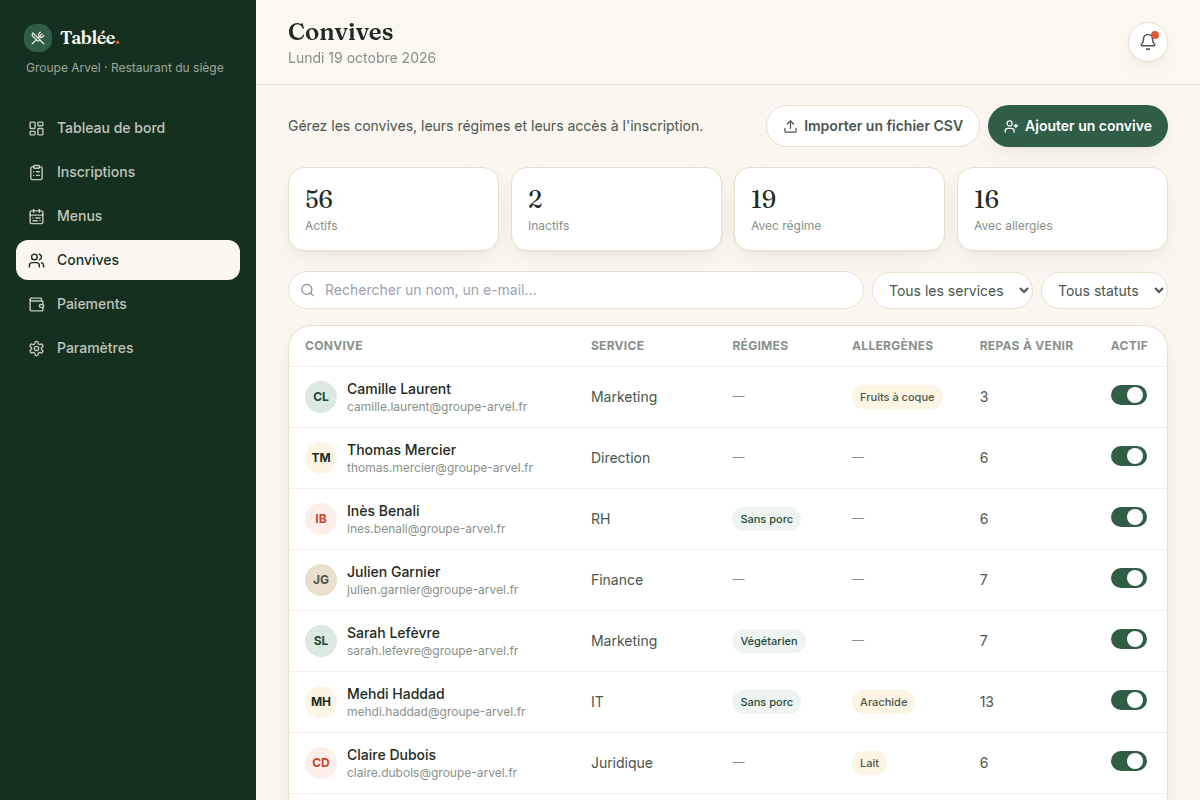Screen dimensions: 1200x800
Task: Click Inès Benali's IB avatar
Action: coord(321,519)
